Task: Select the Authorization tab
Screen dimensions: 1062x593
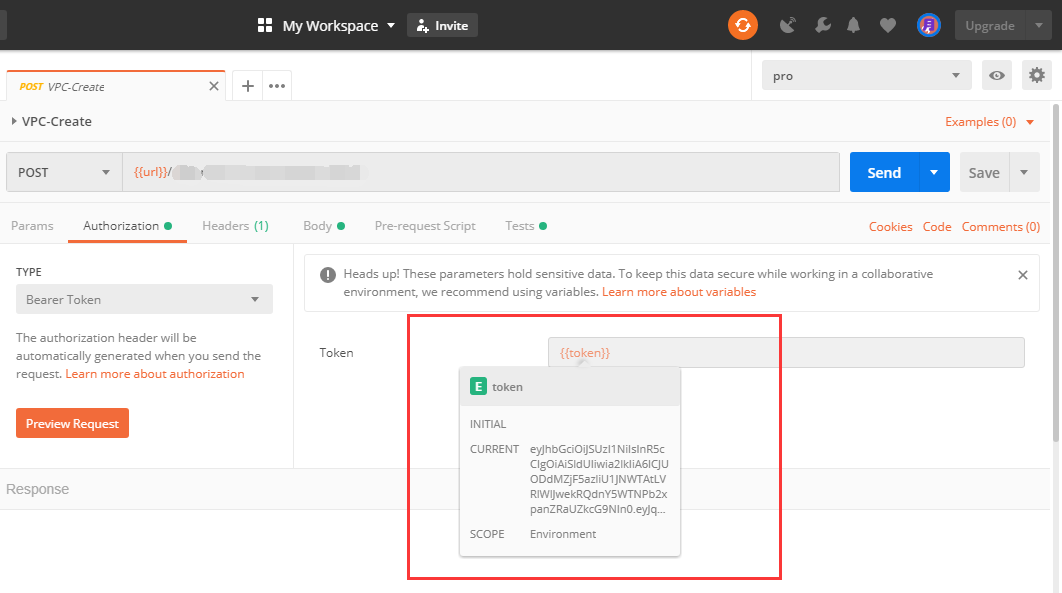Action: click(127, 226)
